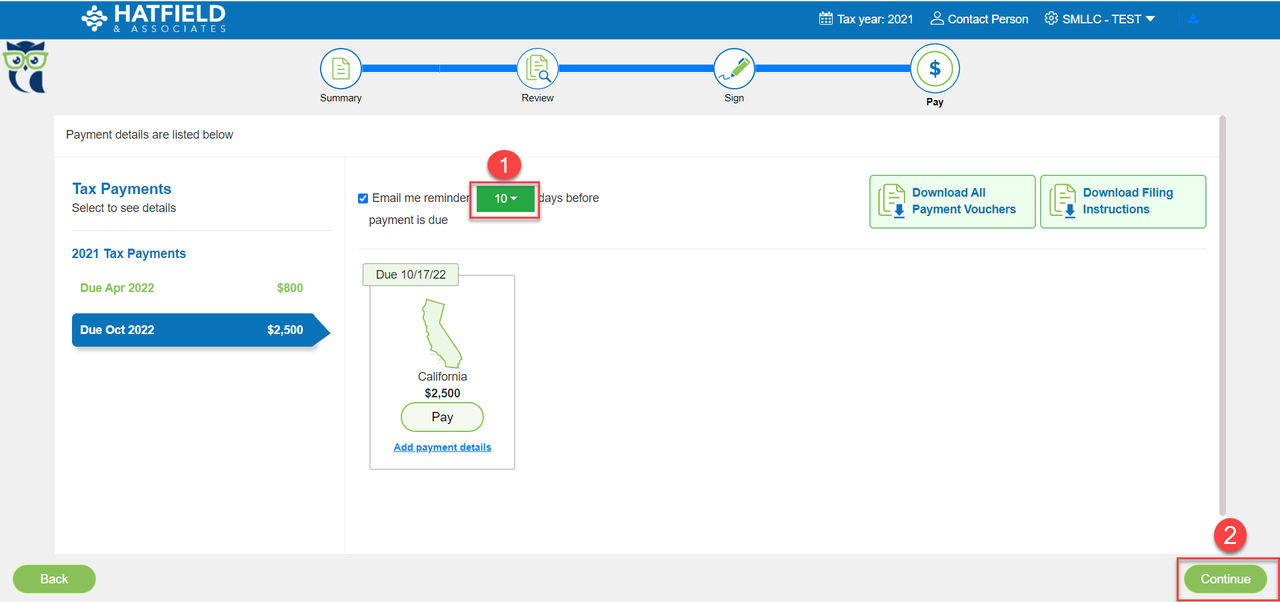
Task: Click the Hatfield & Associates logo
Action: (154, 18)
